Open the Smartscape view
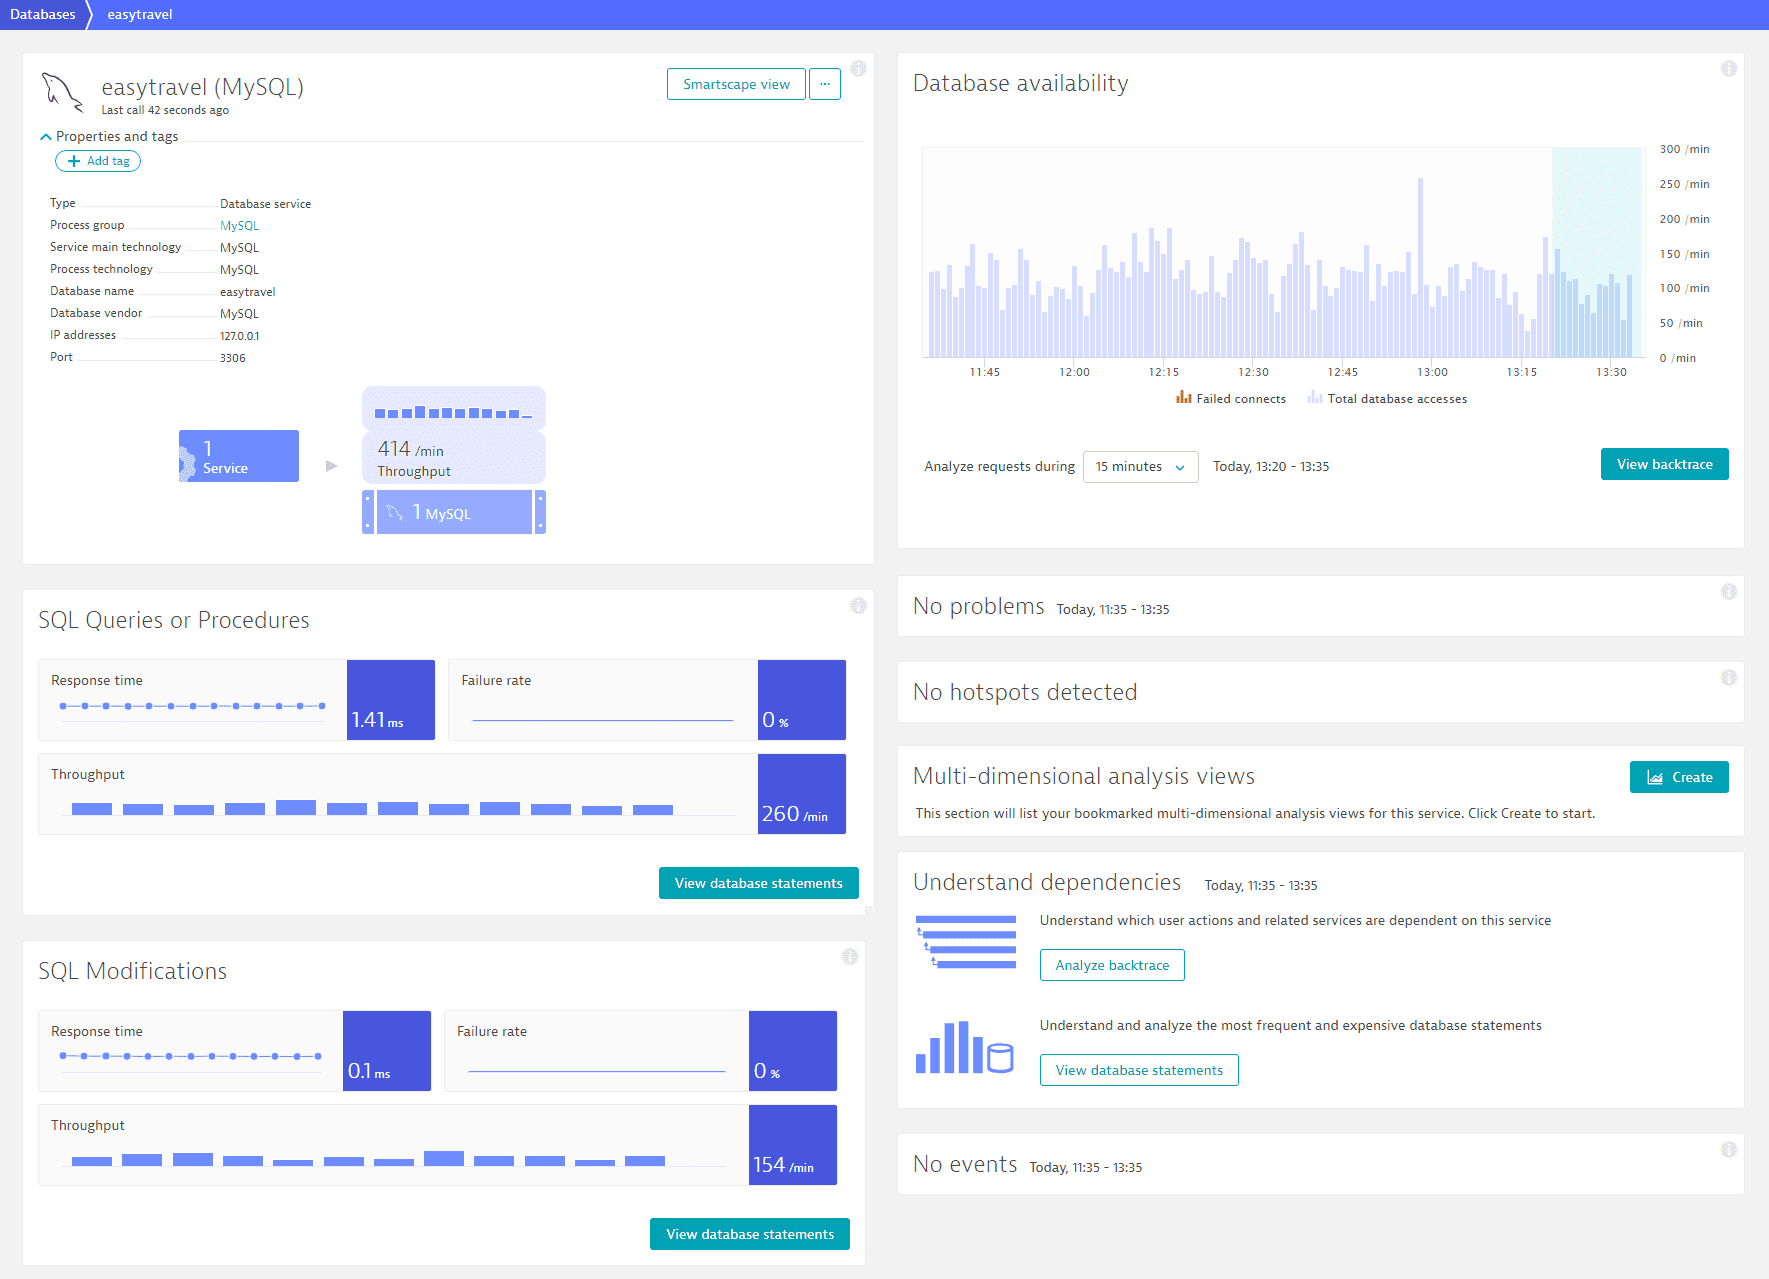 tap(736, 84)
